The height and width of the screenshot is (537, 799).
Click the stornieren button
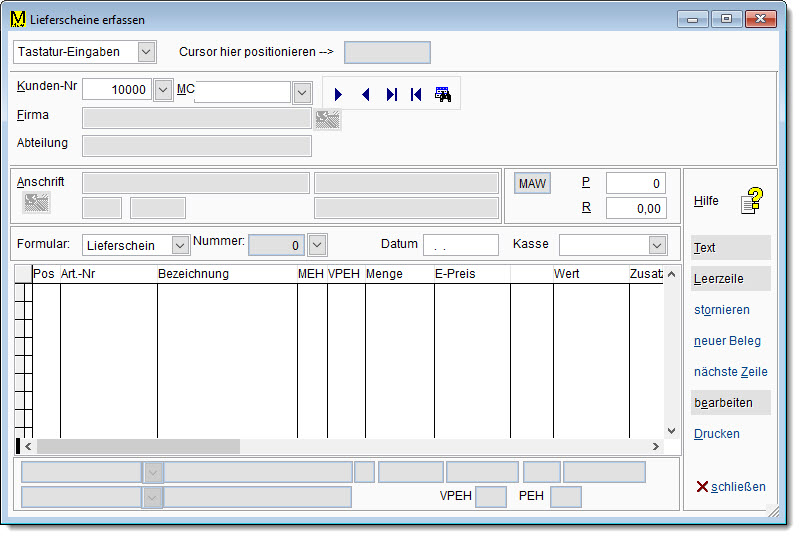pyautogui.click(x=721, y=310)
